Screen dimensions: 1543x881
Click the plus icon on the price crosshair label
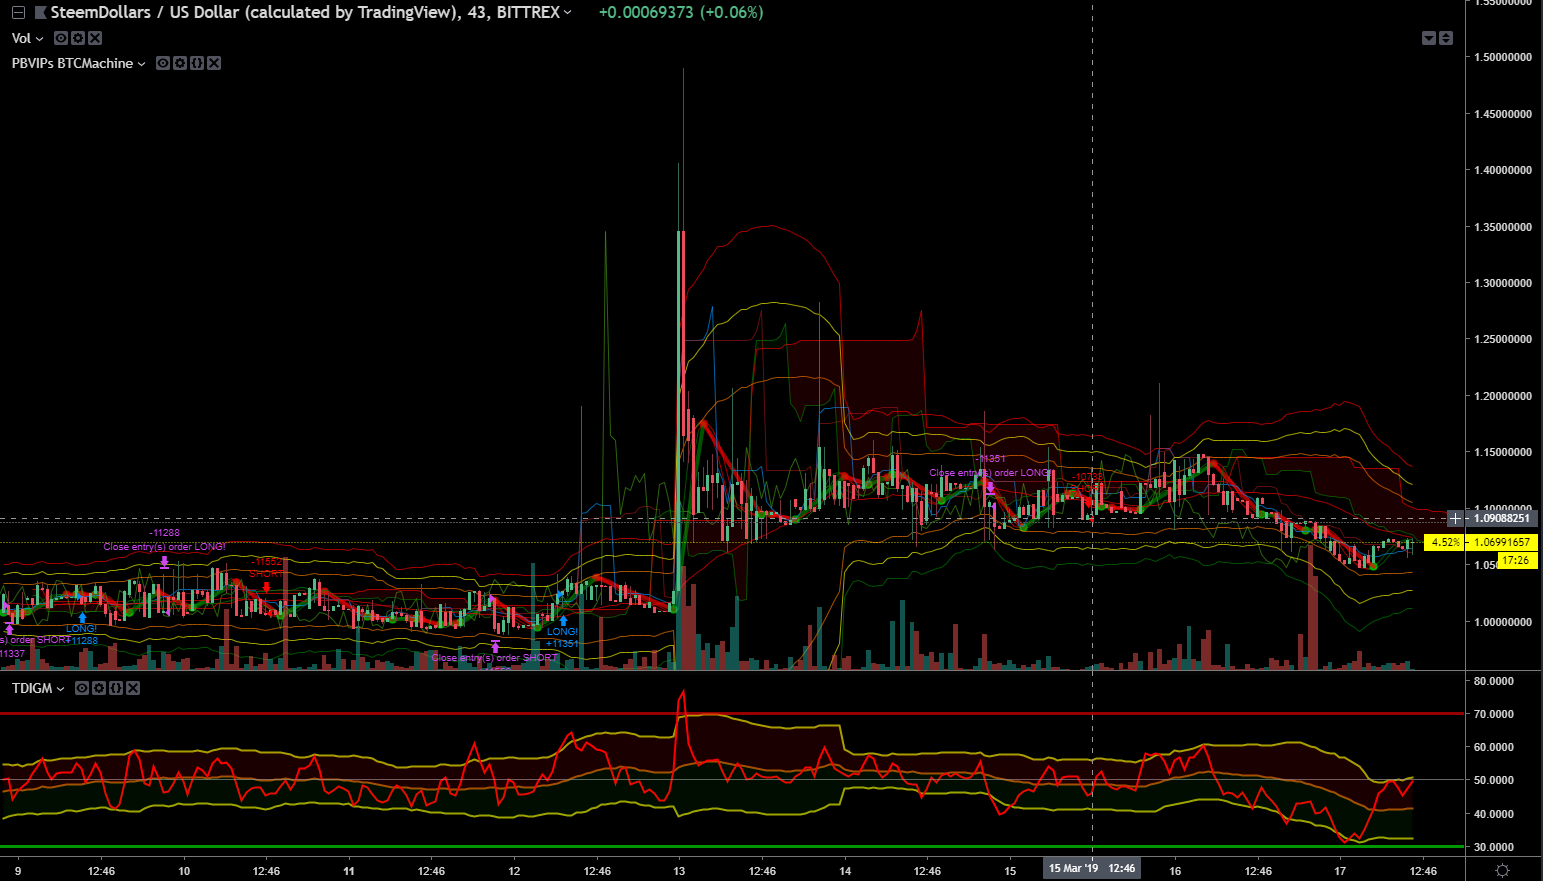(x=1456, y=518)
